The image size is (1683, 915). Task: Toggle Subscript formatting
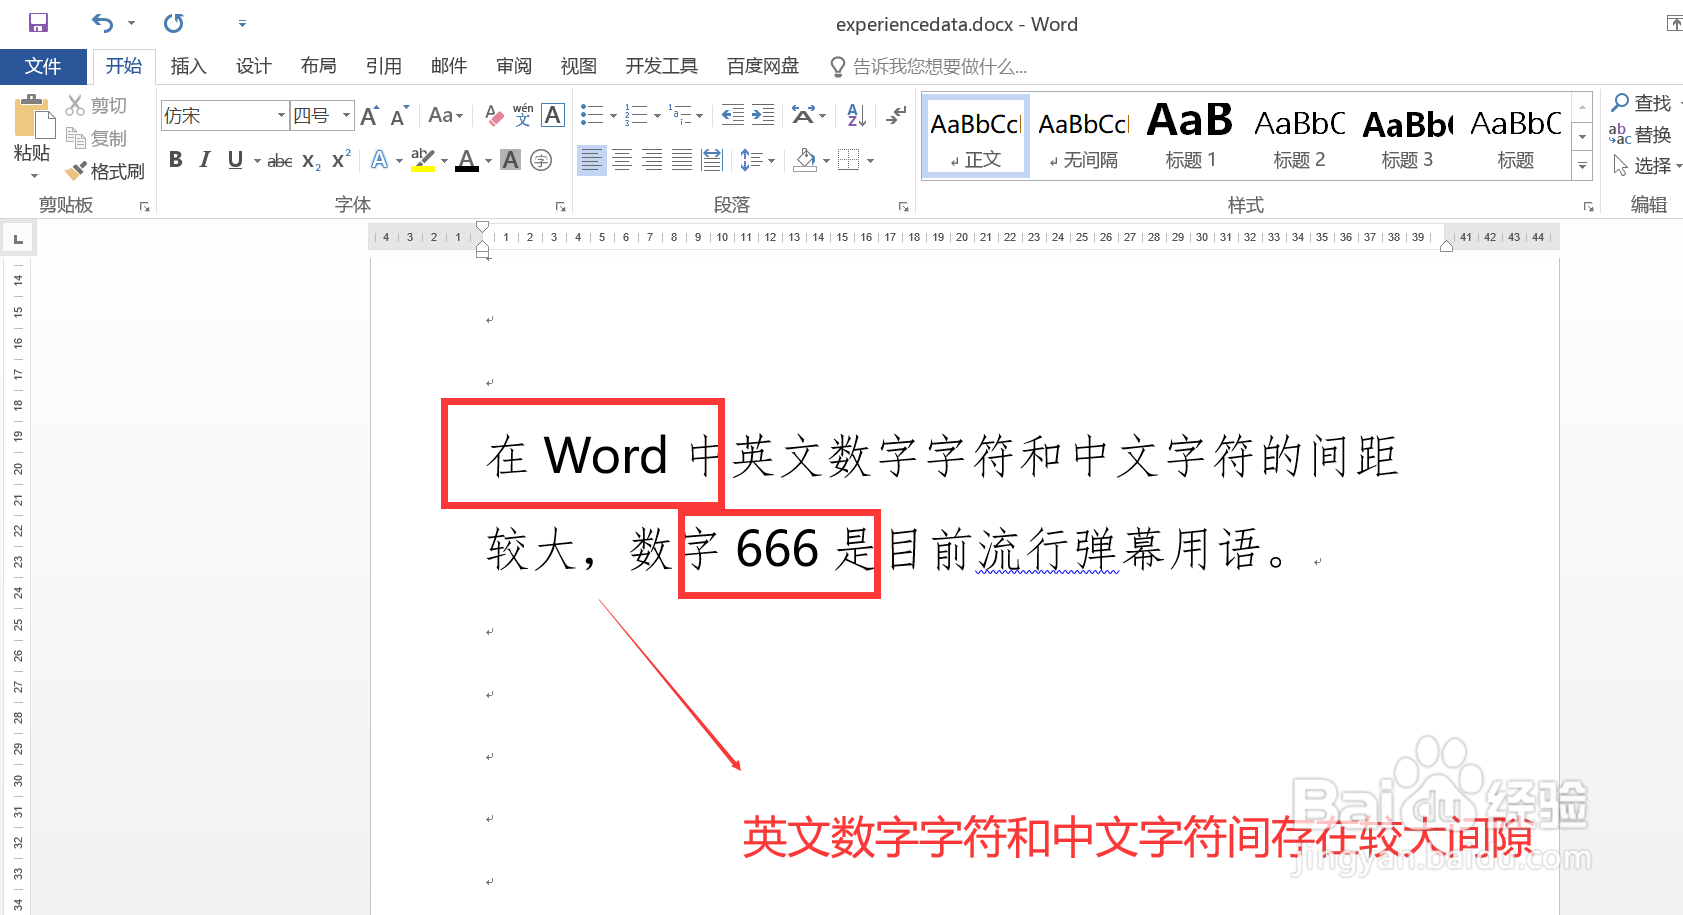pyautogui.click(x=311, y=160)
